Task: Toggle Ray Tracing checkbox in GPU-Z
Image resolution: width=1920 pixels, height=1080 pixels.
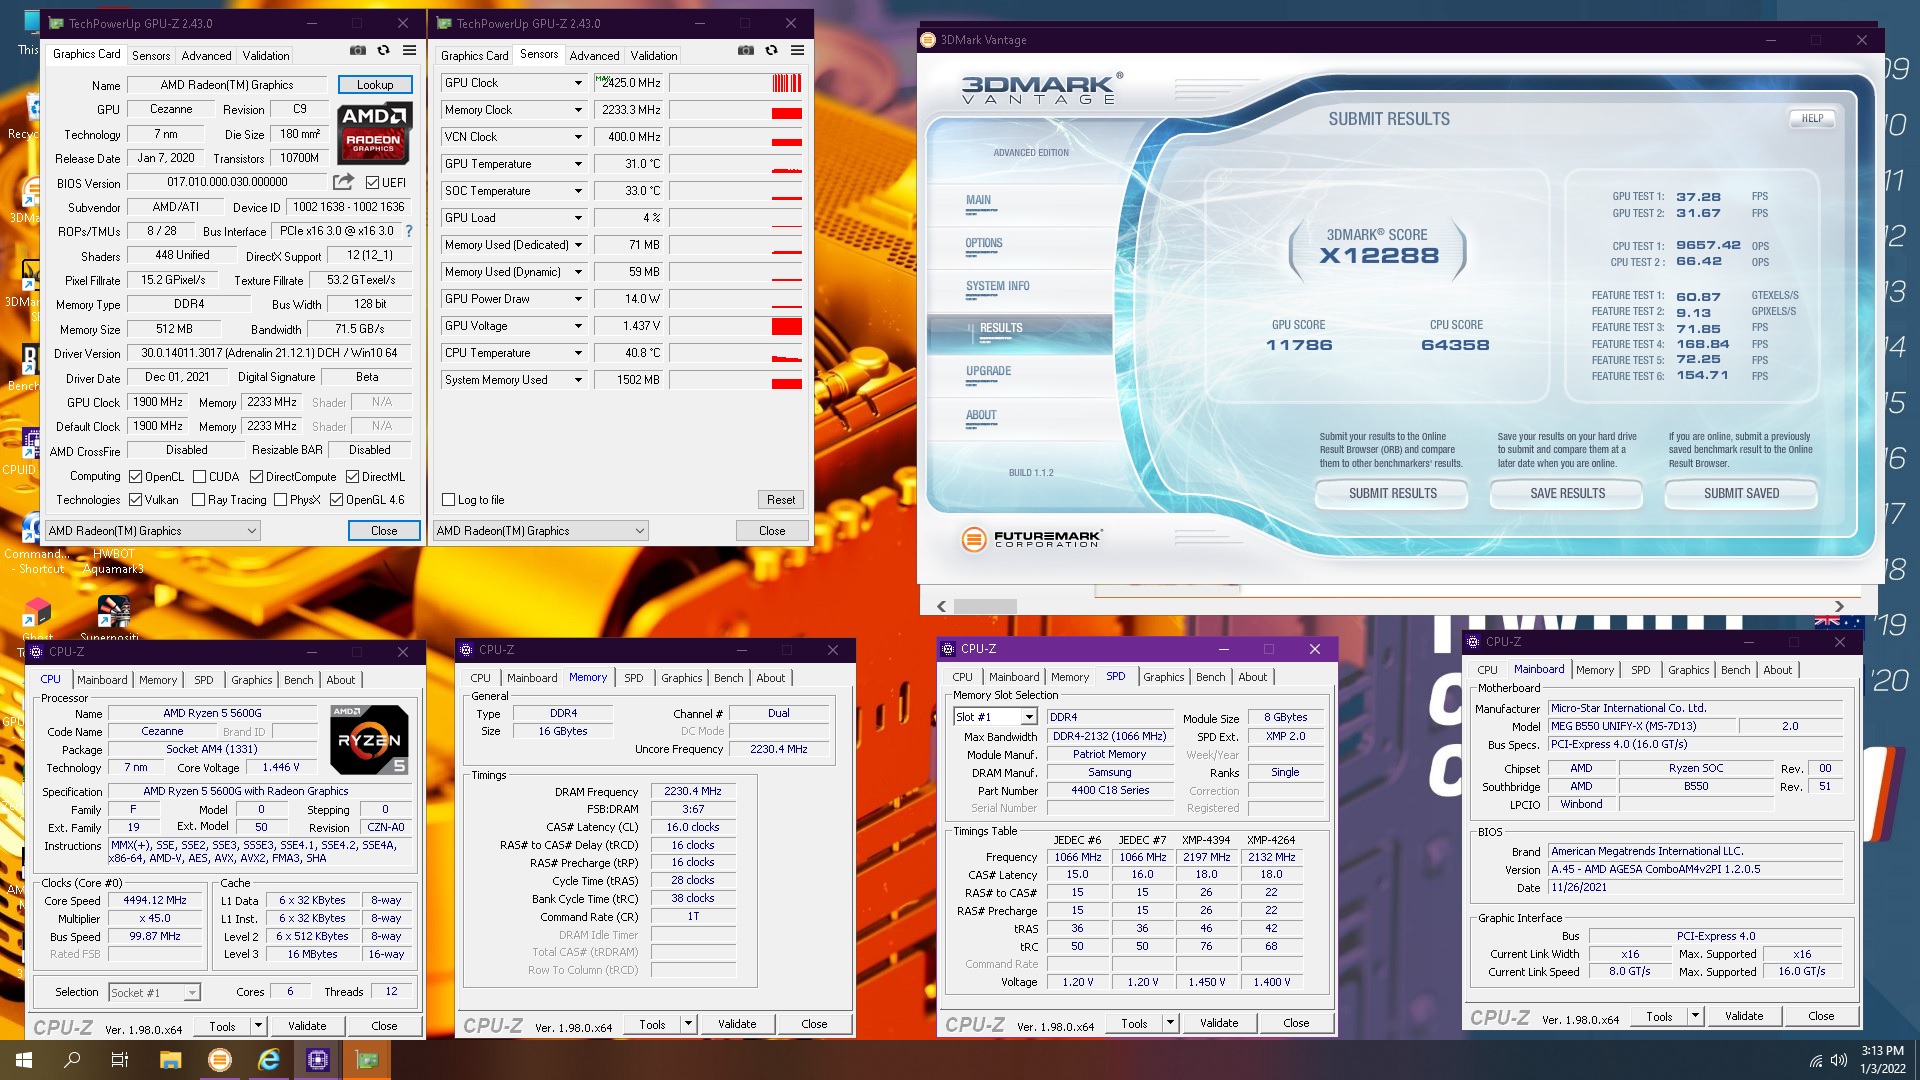Action: point(198,500)
